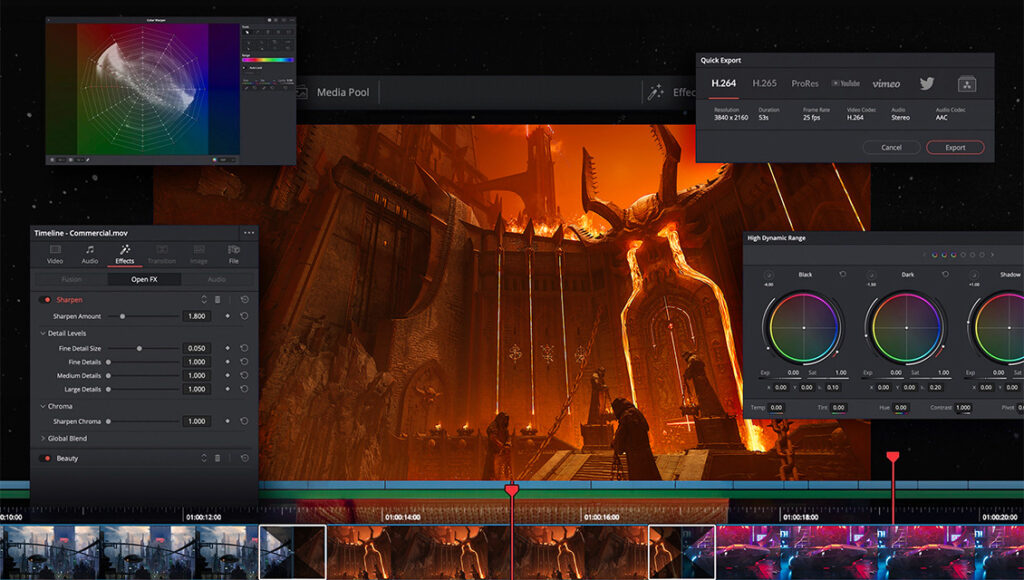Click Cancel button in Quick Export
This screenshot has height=580, width=1024.
pyautogui.click(x=891, y=148)
